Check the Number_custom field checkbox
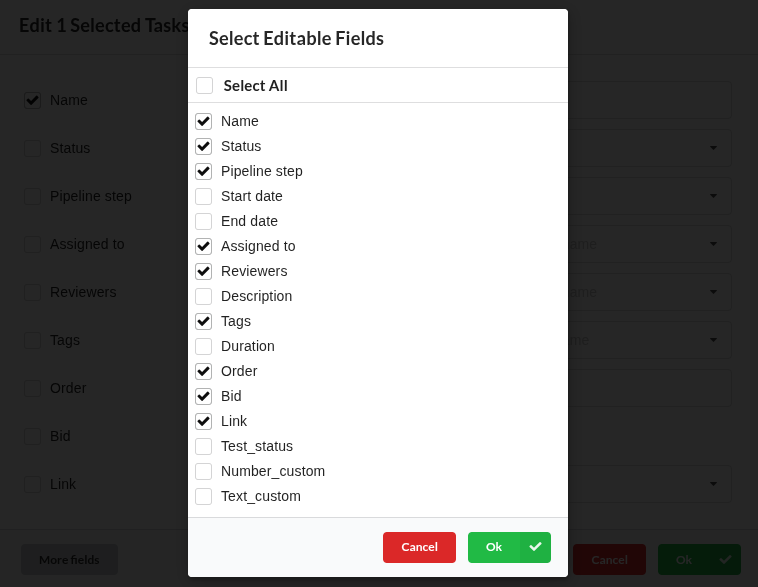The height and width of the screenshot is (587, 758). pos(204,471)
